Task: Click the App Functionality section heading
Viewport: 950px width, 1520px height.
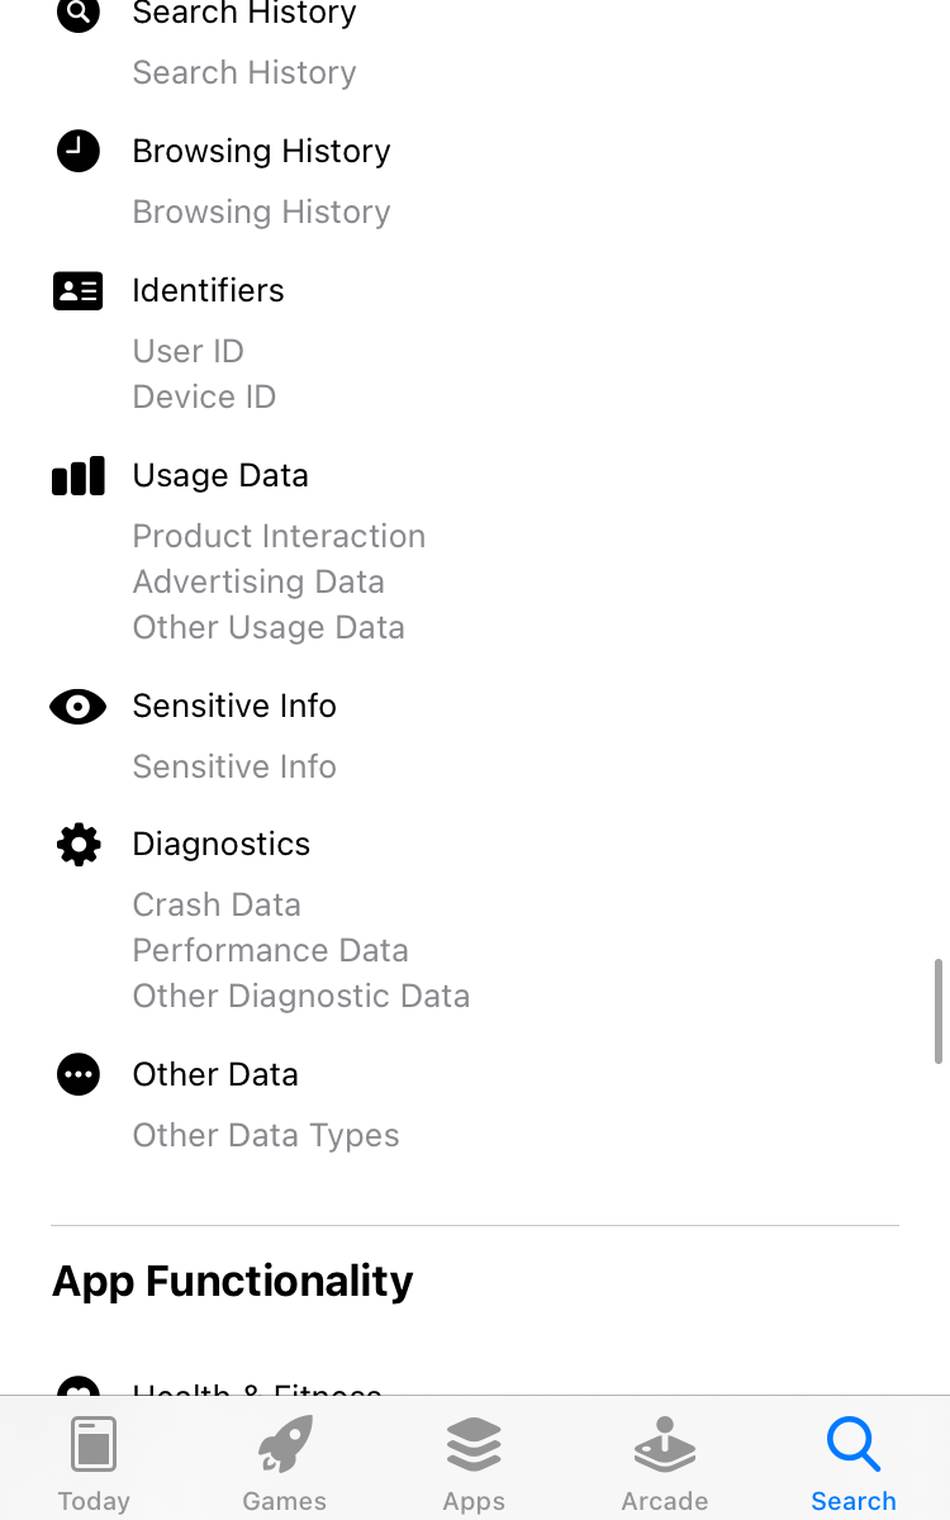Action: 232,1282
